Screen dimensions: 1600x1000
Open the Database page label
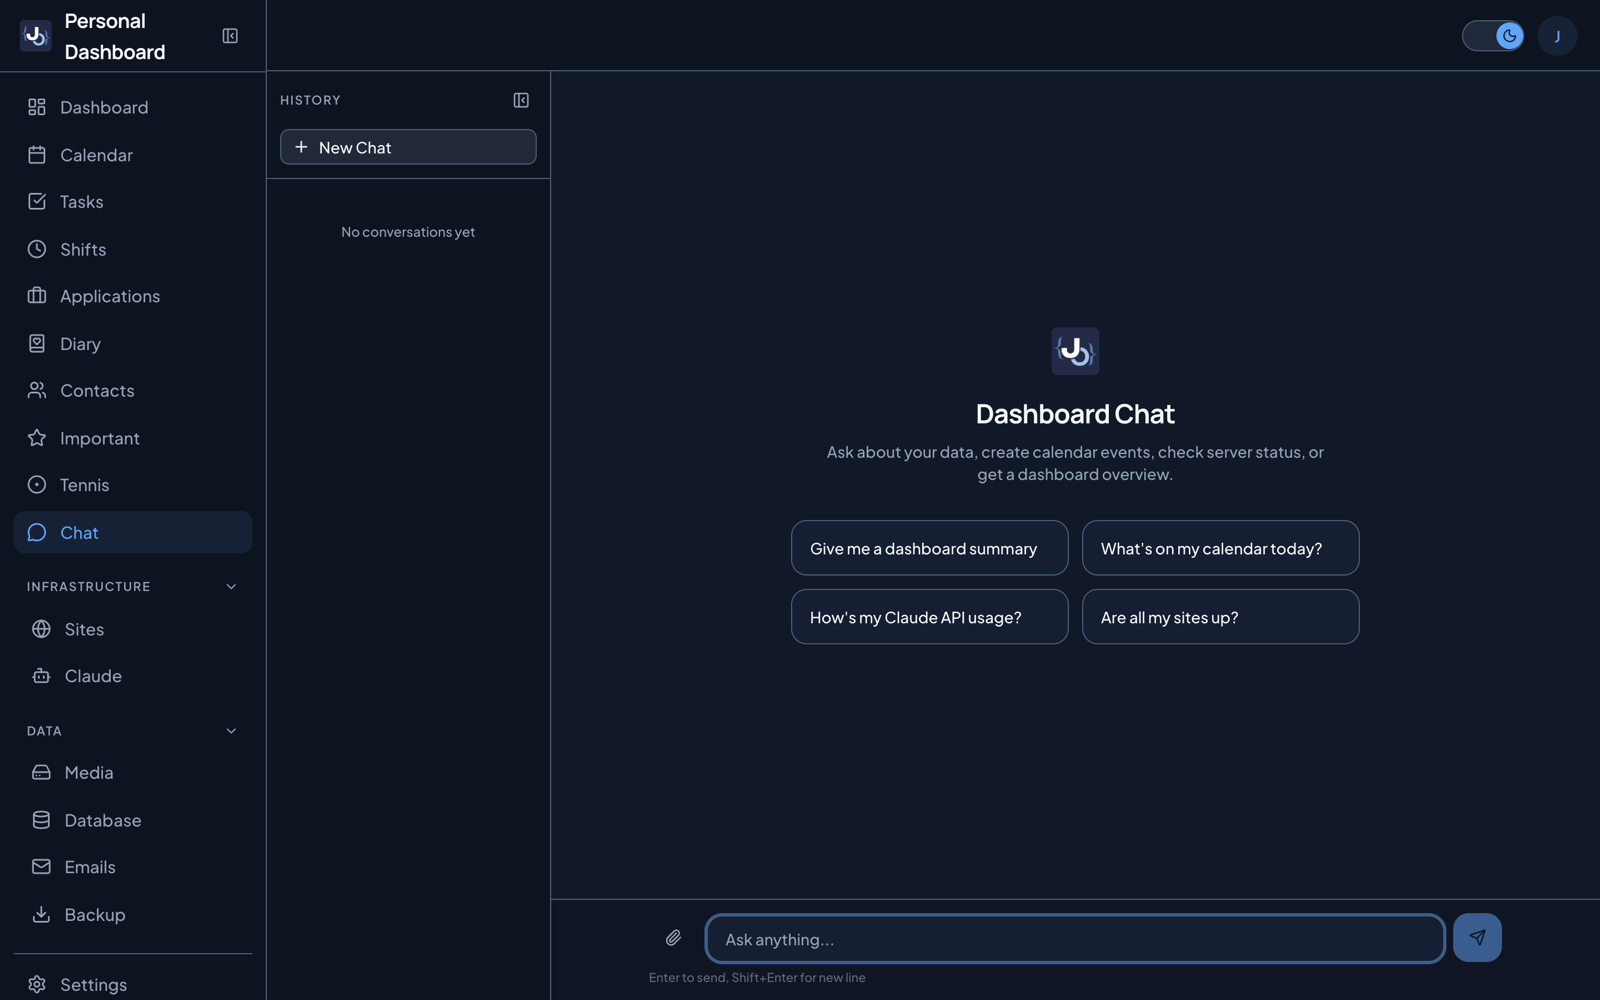(103, 820)
